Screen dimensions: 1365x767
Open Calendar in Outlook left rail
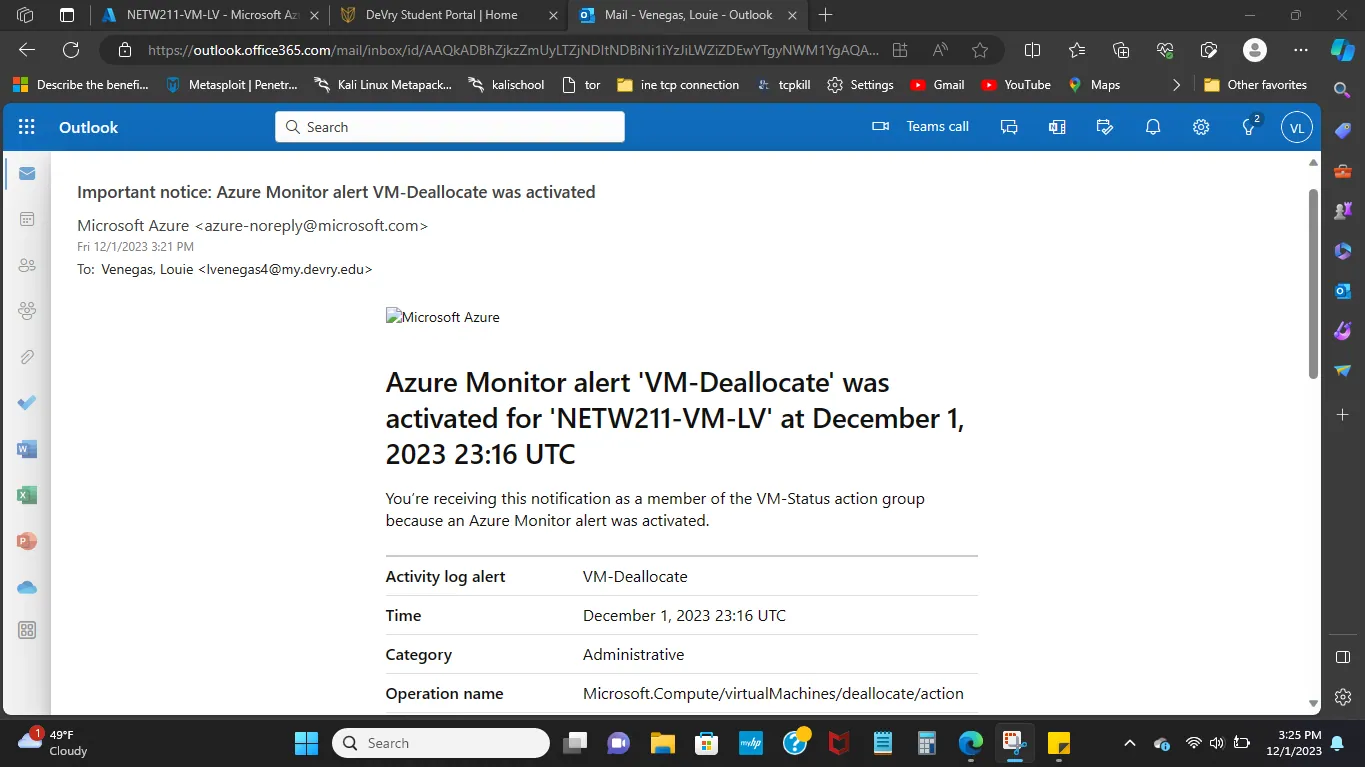tap(27, 219)
